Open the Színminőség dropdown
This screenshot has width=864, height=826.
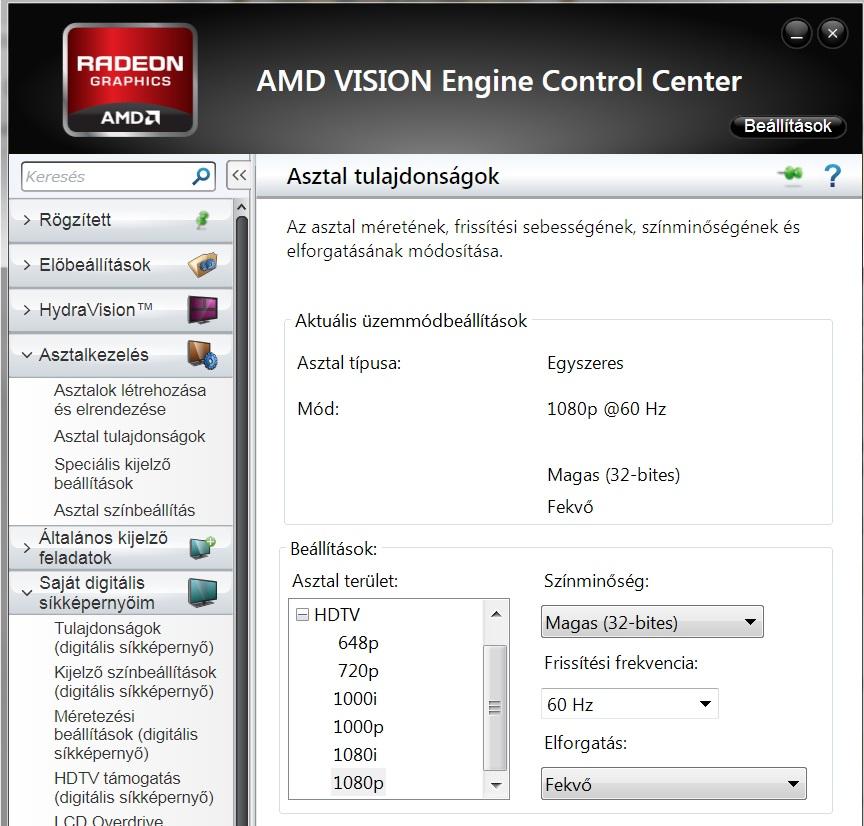652,622
